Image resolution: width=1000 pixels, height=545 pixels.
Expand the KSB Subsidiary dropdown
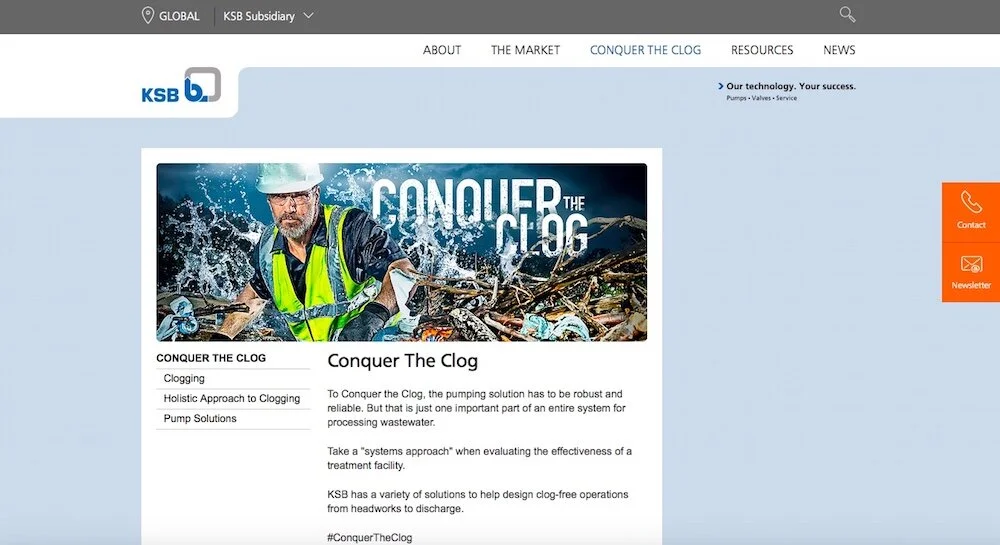pyautogui.click(x=268, y=16)
